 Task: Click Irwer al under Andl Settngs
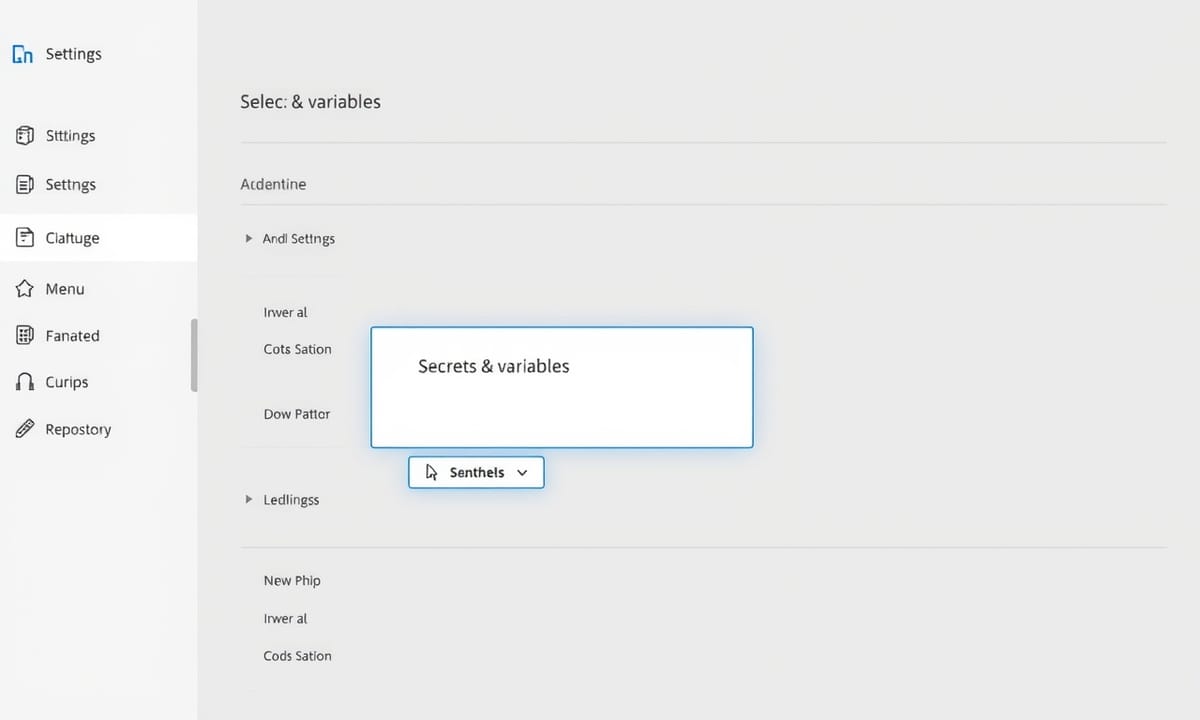[x=285, y=312]
